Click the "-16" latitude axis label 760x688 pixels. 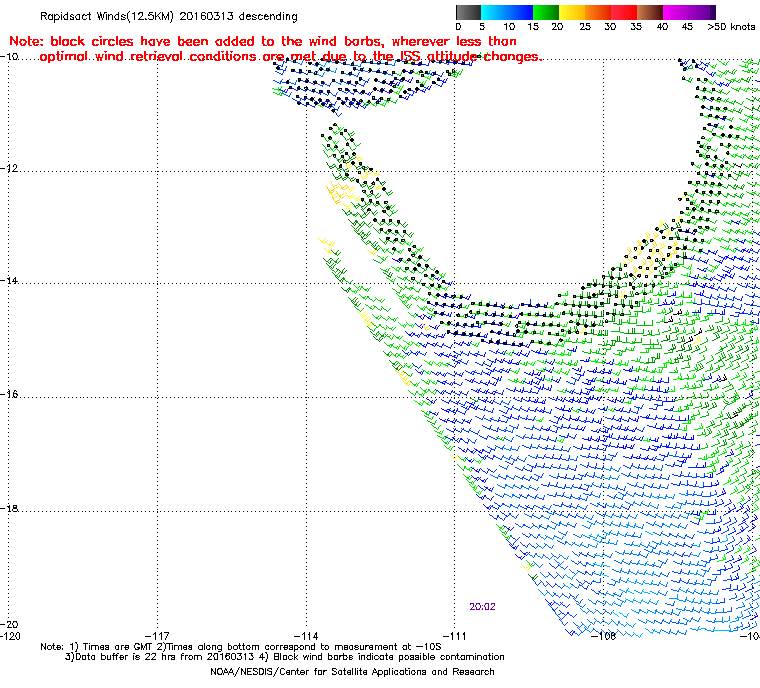click(9, 394)
